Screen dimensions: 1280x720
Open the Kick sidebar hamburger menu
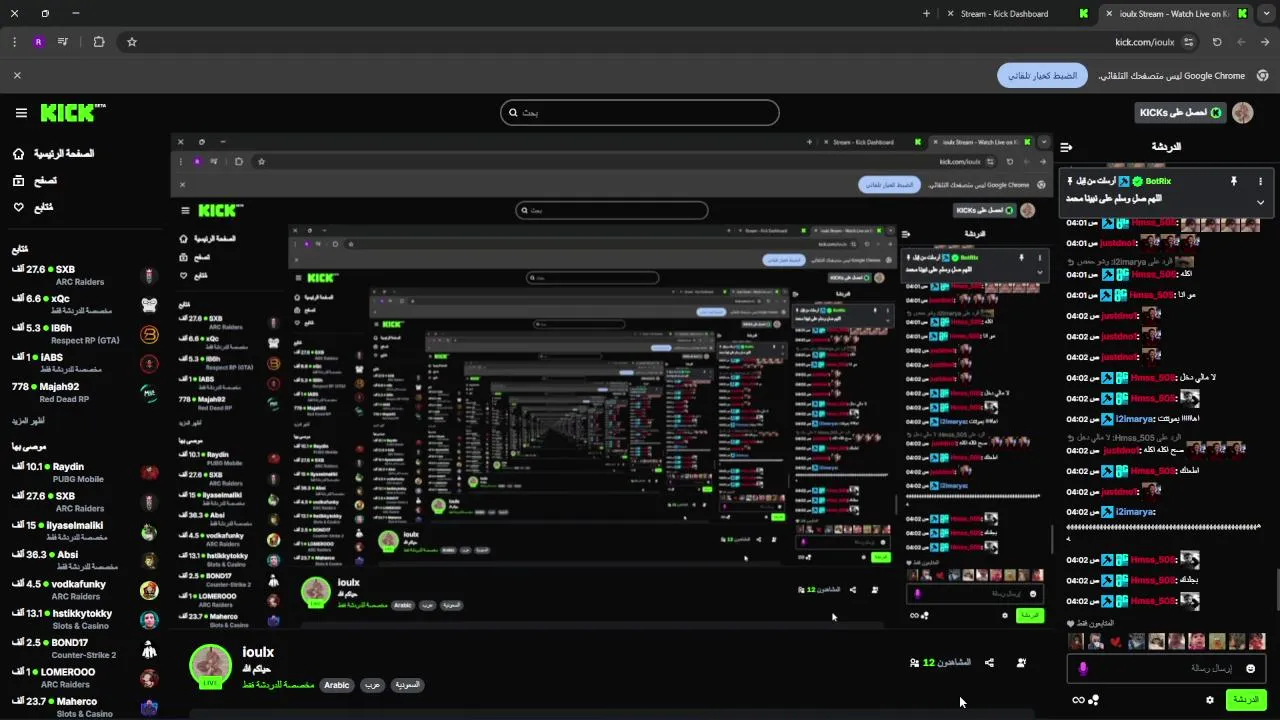pyautogui.click(x=21, y=113)
